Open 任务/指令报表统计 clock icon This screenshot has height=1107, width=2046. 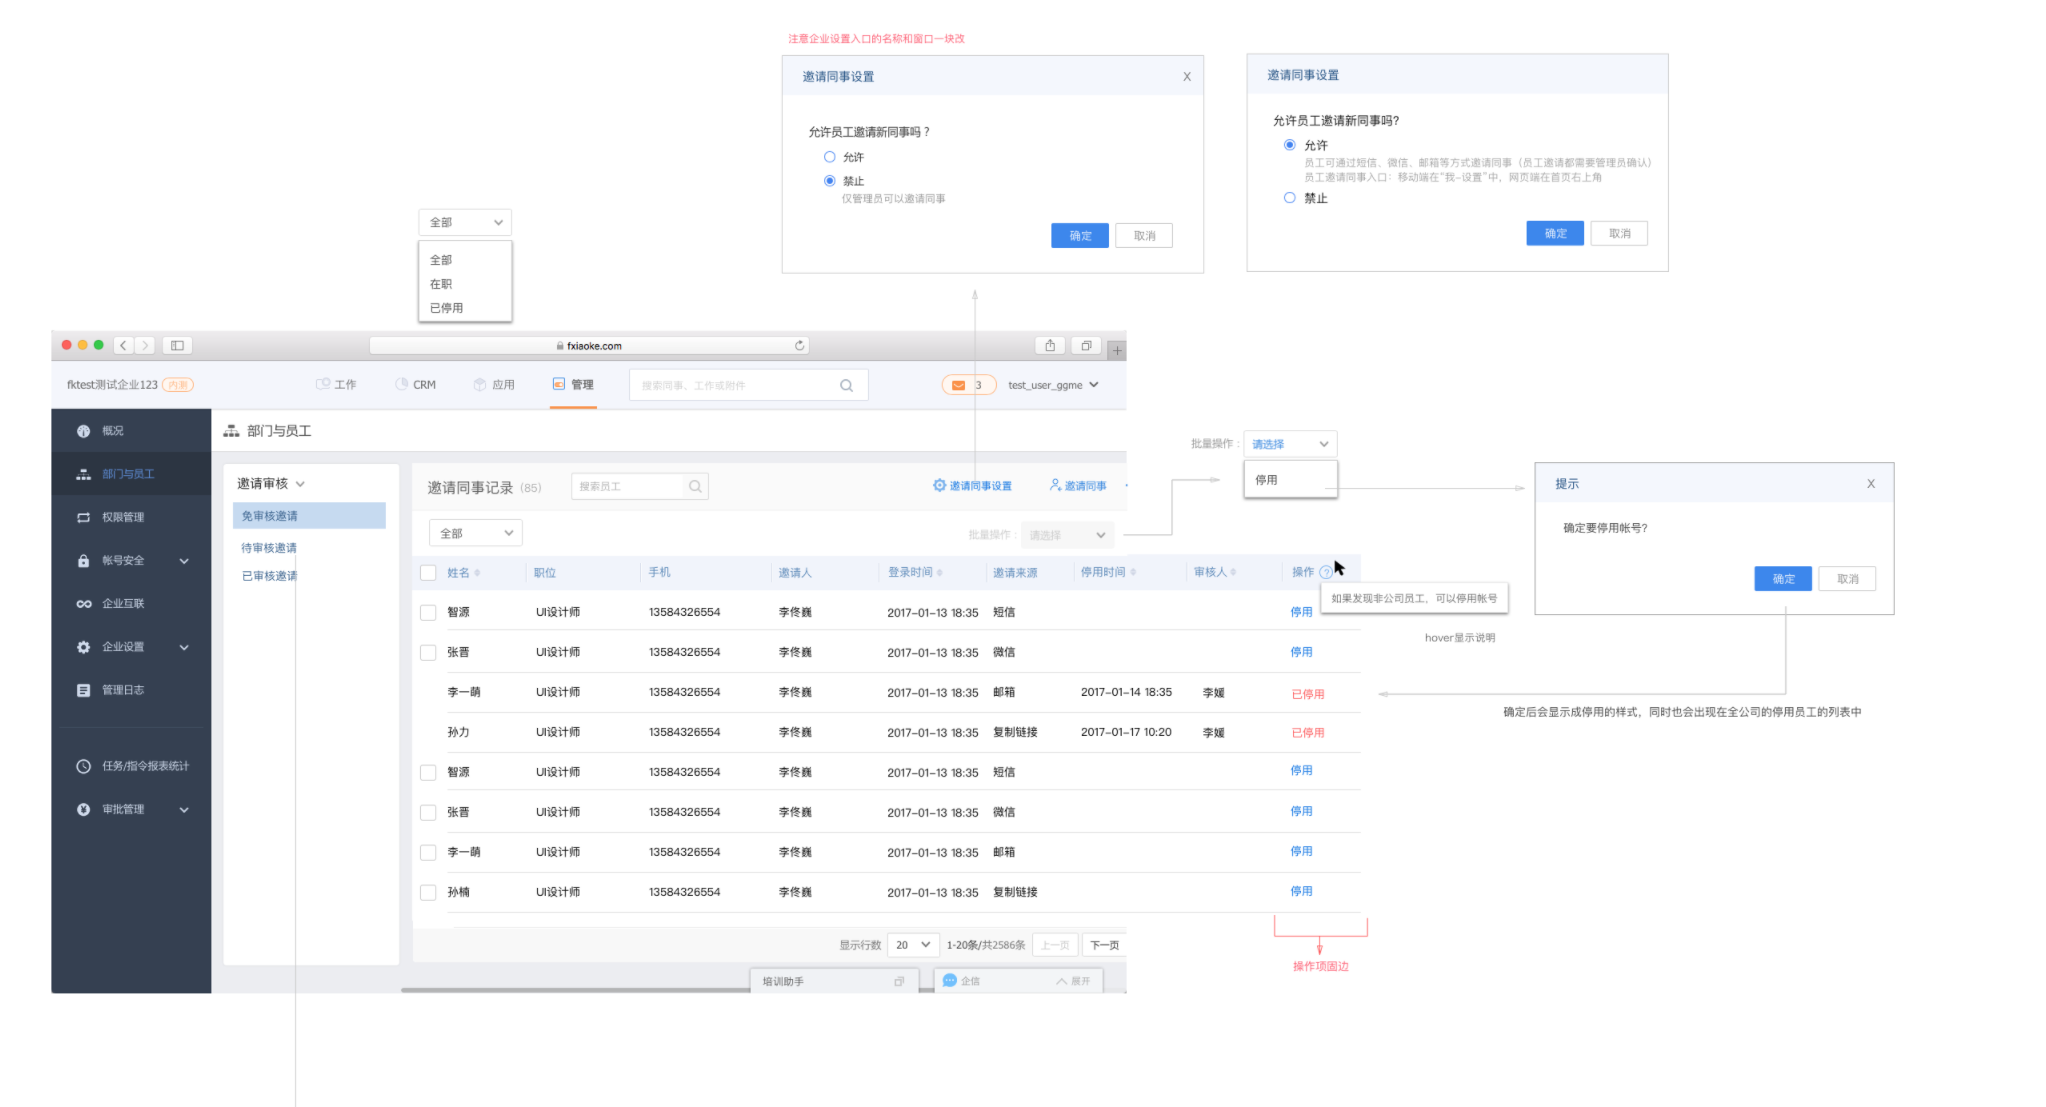pos(83,766)
